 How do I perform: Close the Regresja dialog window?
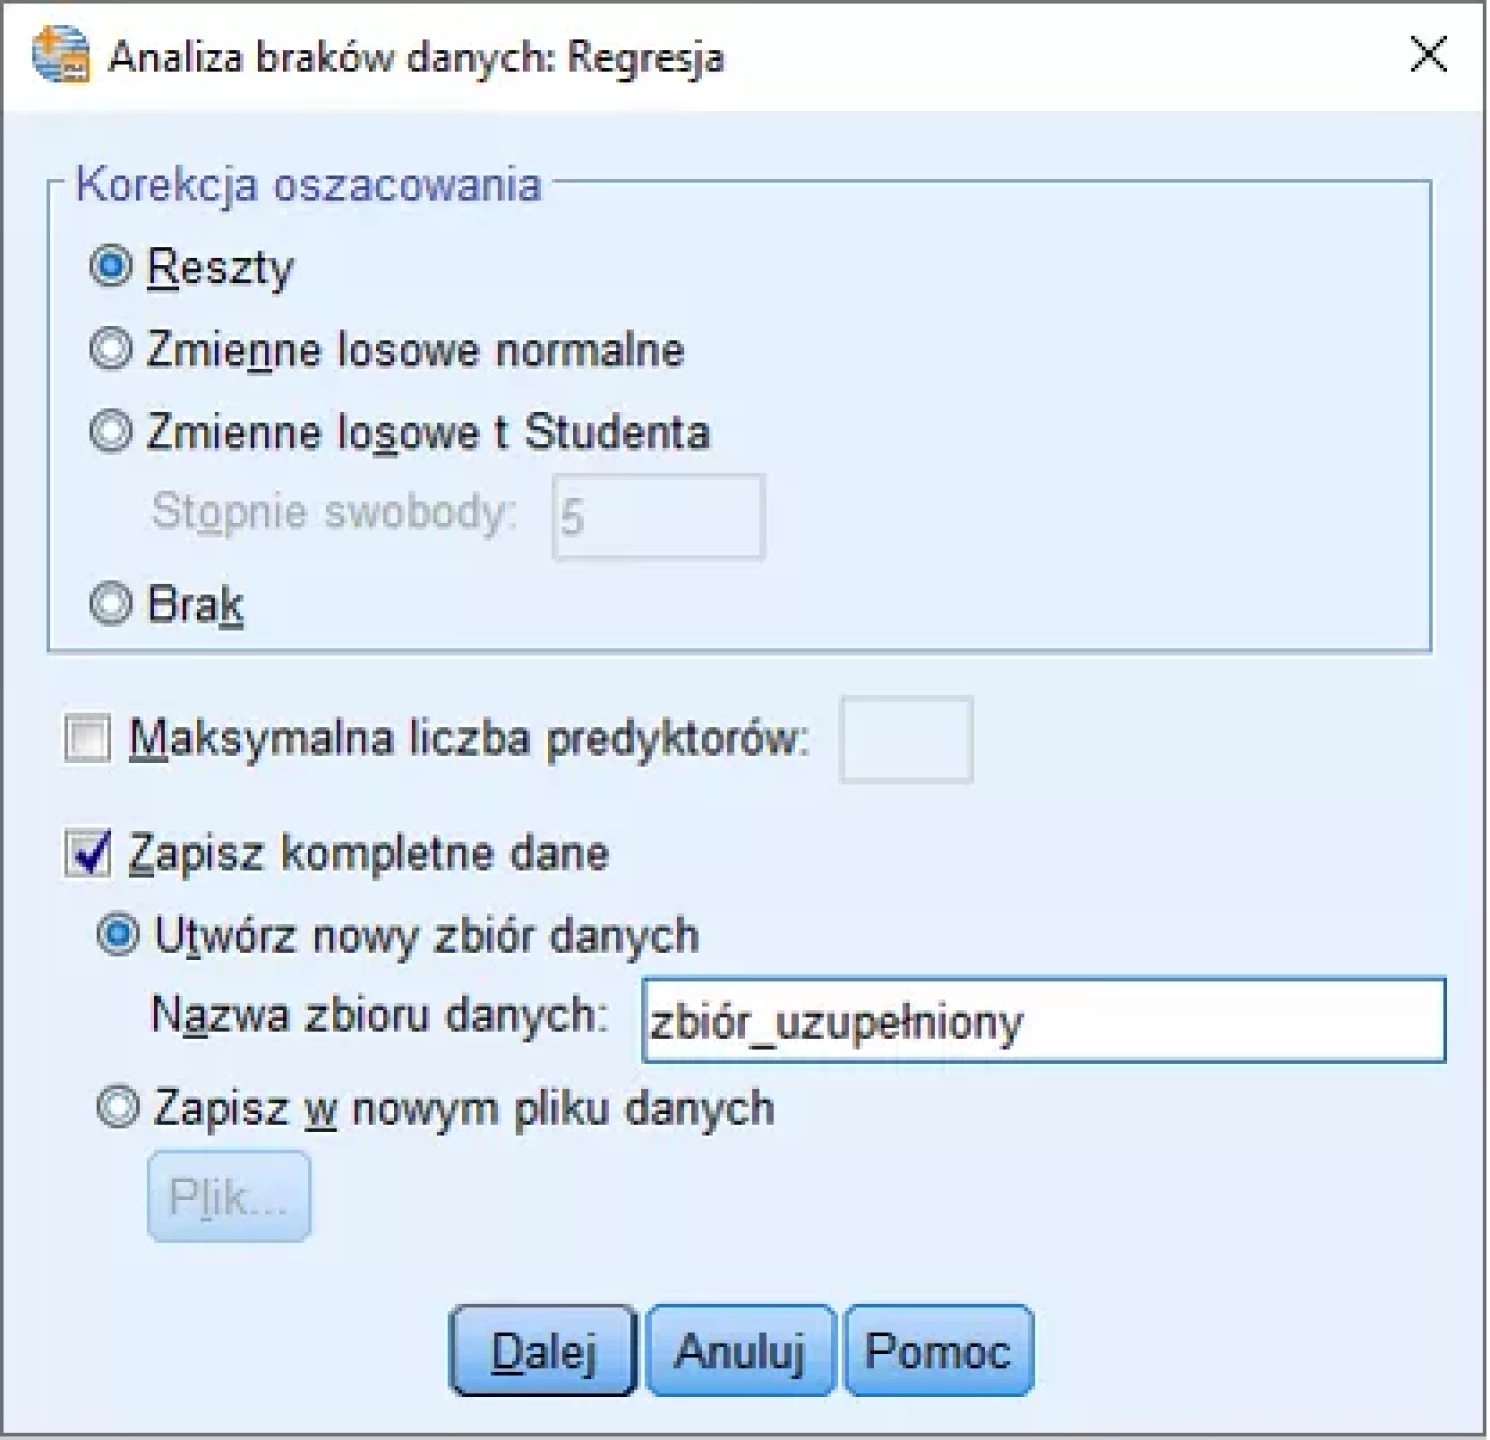[1428, 55]
